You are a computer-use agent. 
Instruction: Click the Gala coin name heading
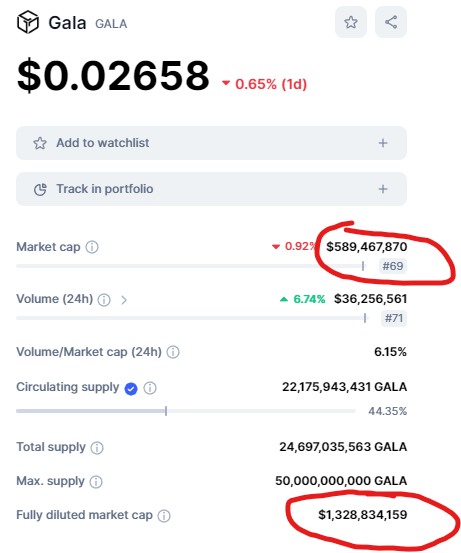(x=67, y=23)
